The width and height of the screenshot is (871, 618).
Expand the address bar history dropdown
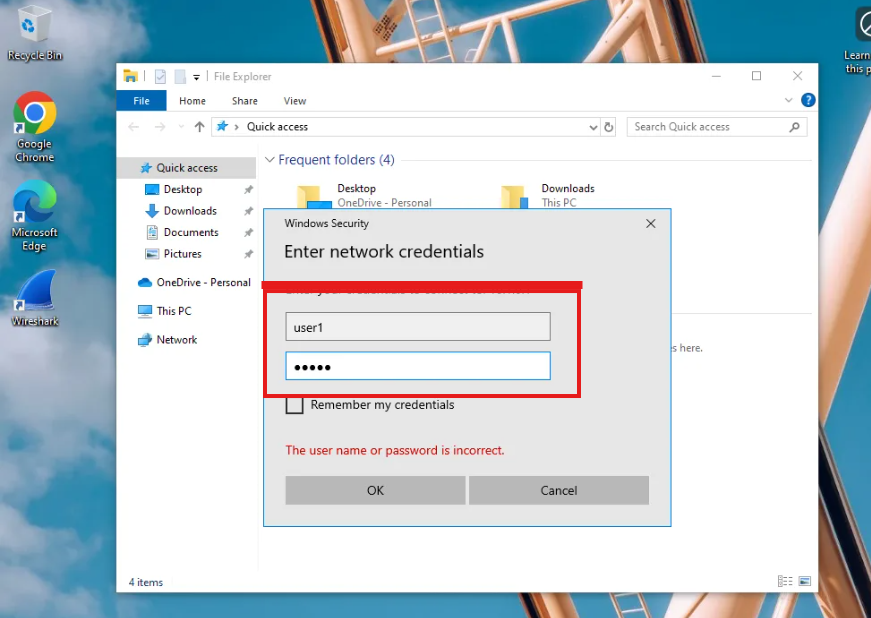[x=593, y=127]
